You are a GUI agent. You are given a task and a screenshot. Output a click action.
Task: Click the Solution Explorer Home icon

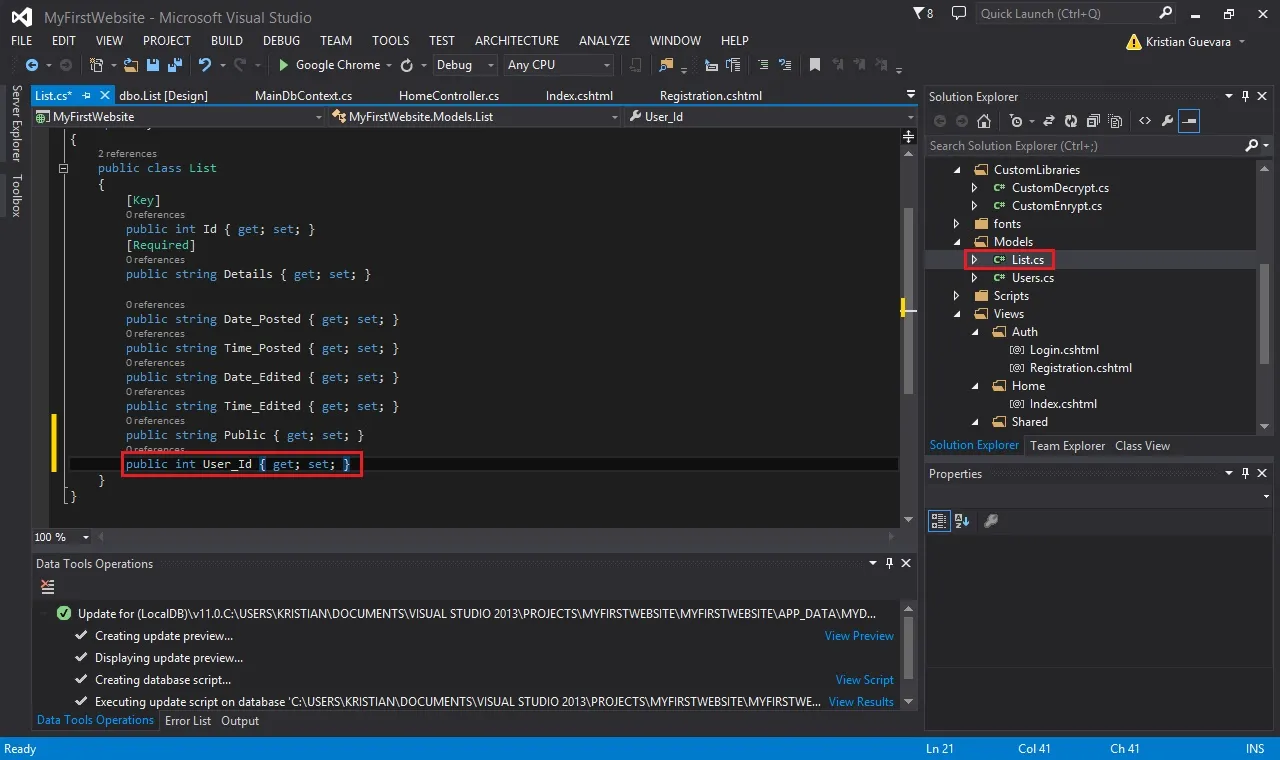tap(984, 121)
